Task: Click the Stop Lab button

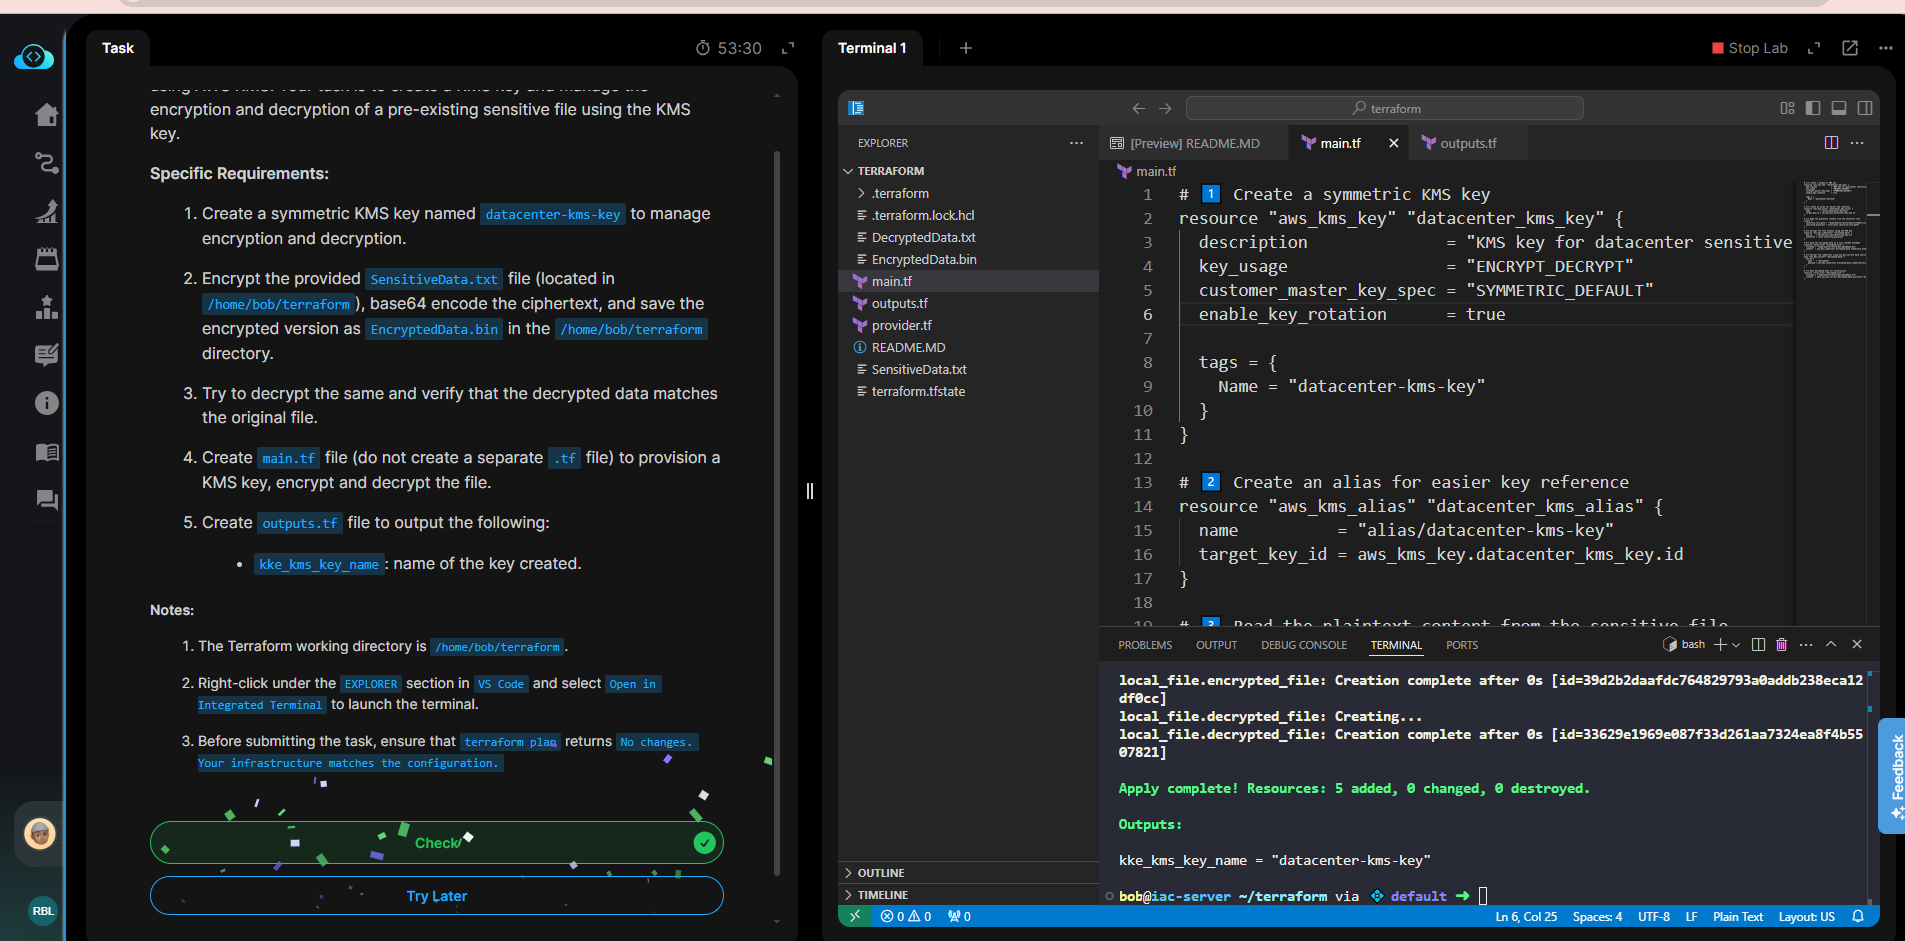Action: (1749, 48)
